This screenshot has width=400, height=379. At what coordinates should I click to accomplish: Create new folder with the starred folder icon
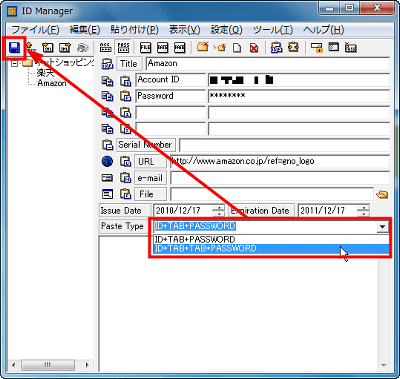pyautogui.click(x=202, y=47)
